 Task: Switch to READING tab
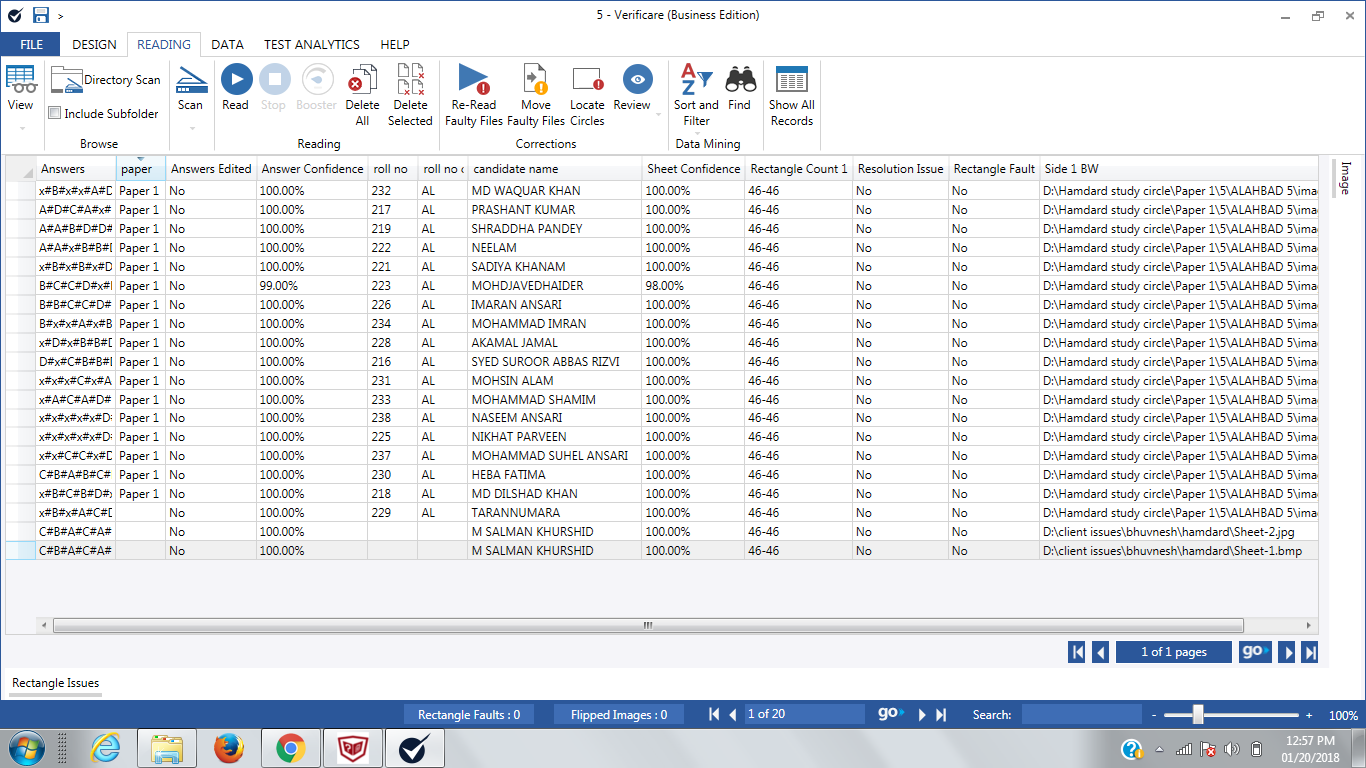[164, 44]
